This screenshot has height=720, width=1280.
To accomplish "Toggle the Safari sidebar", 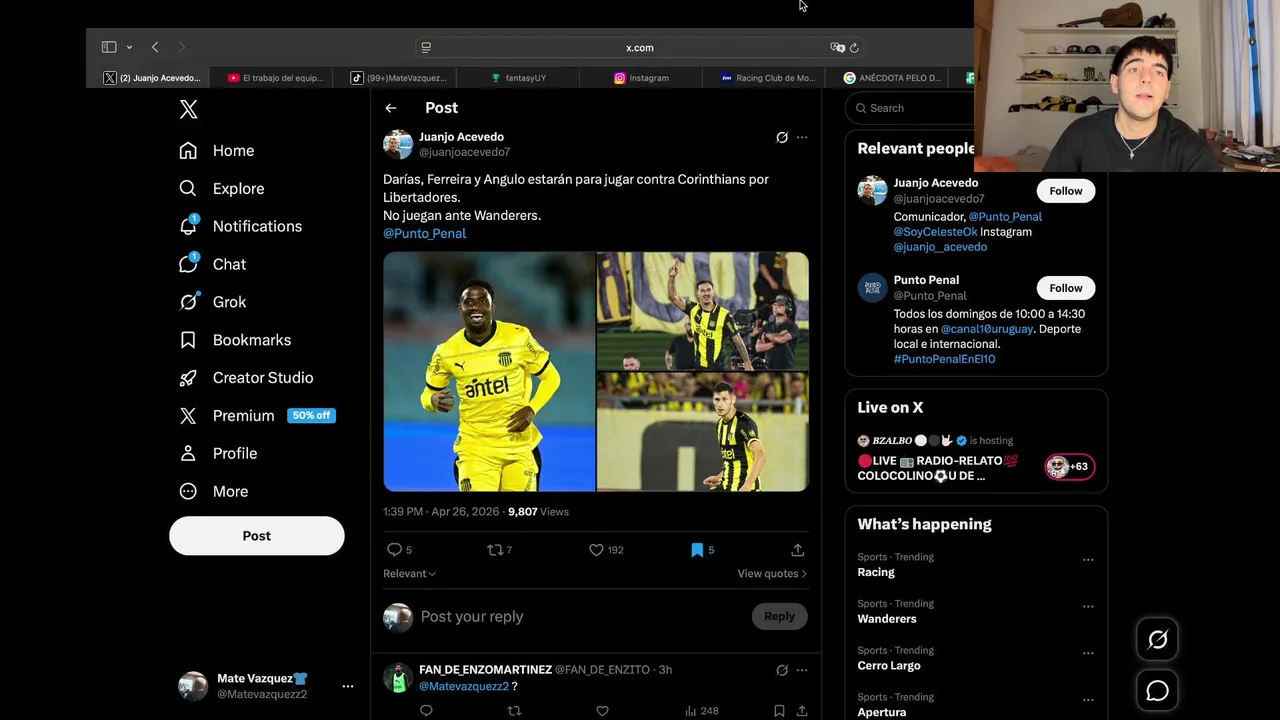I will click(x=109, y=47).
